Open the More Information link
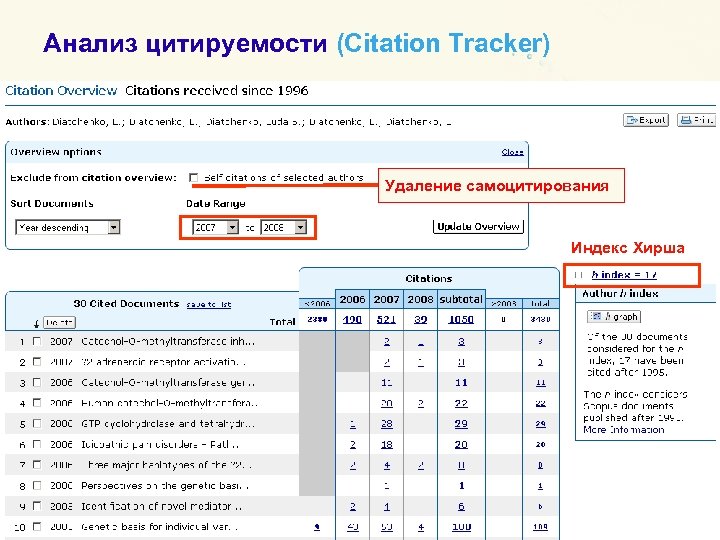The height and width of the screenshot is (540, 720). point(624,430)
